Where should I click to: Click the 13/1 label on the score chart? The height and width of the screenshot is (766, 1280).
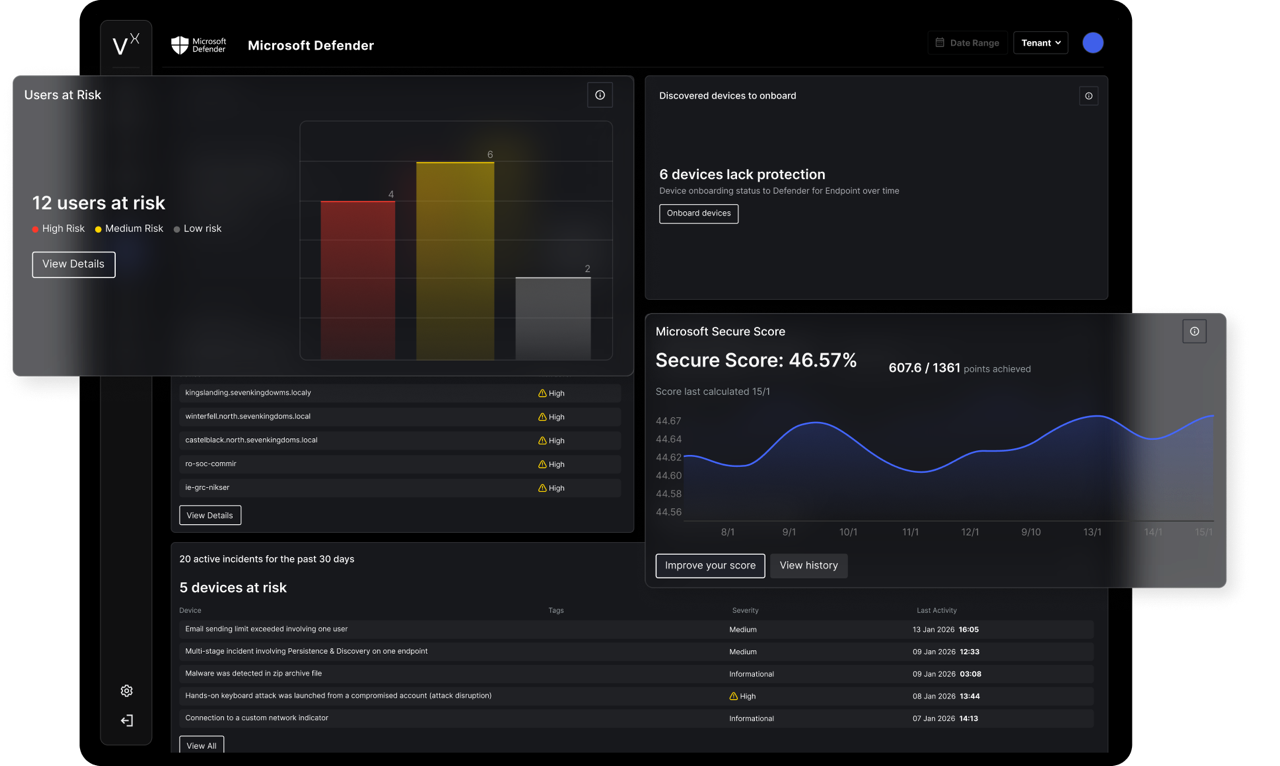coord(1092,532)
